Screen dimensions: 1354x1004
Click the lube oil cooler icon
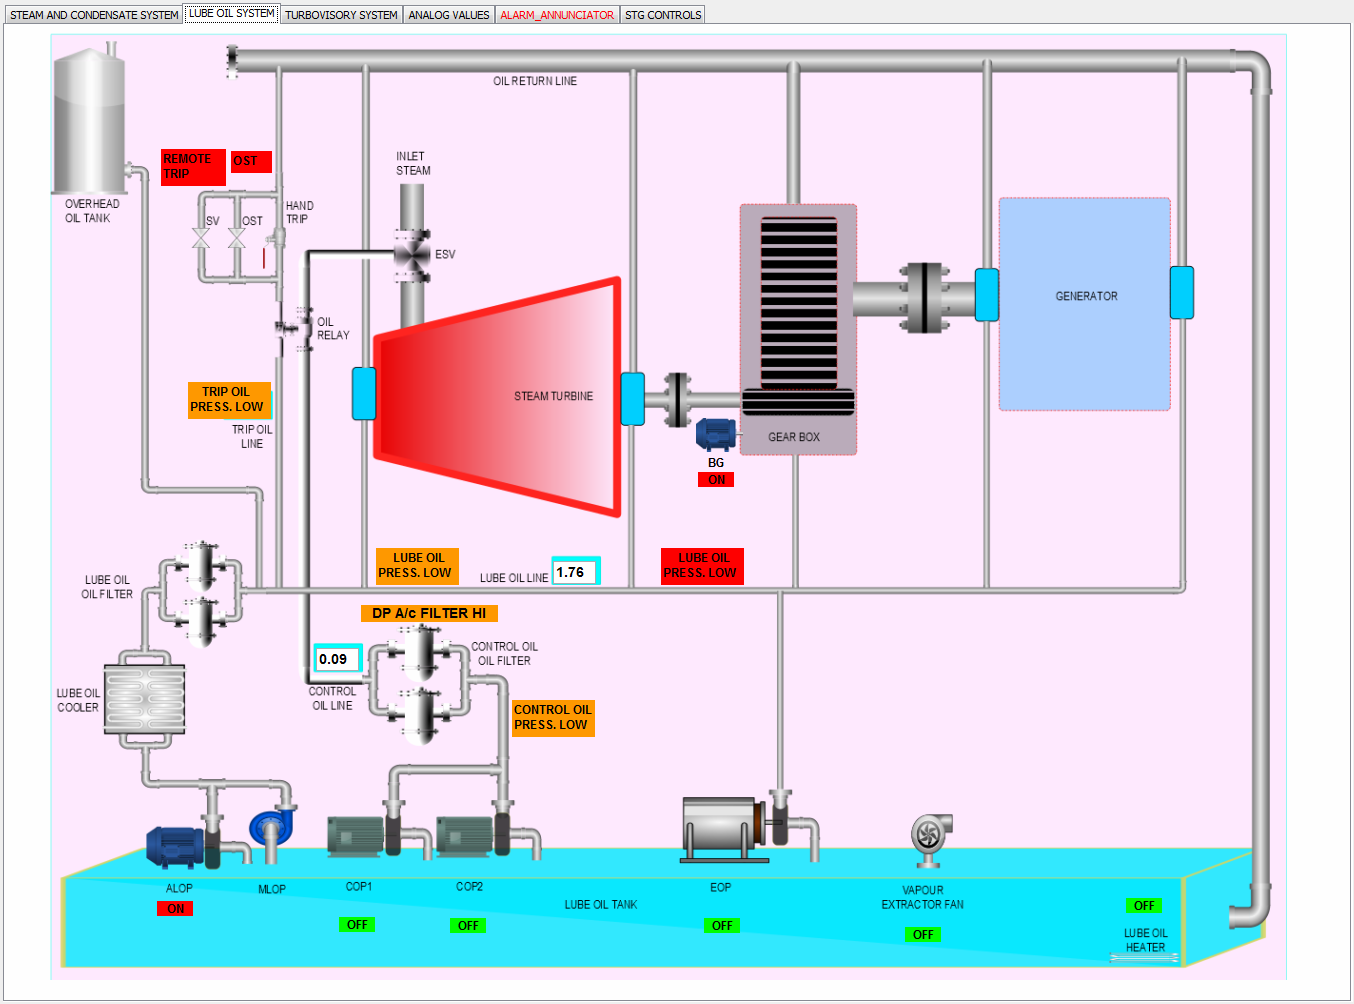click(145, 699)
